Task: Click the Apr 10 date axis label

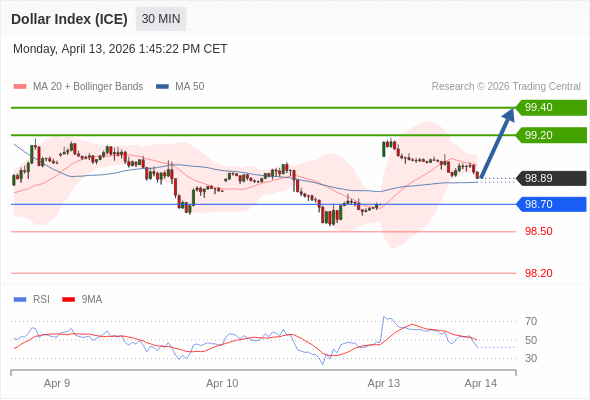Action: tap(222, 383)
